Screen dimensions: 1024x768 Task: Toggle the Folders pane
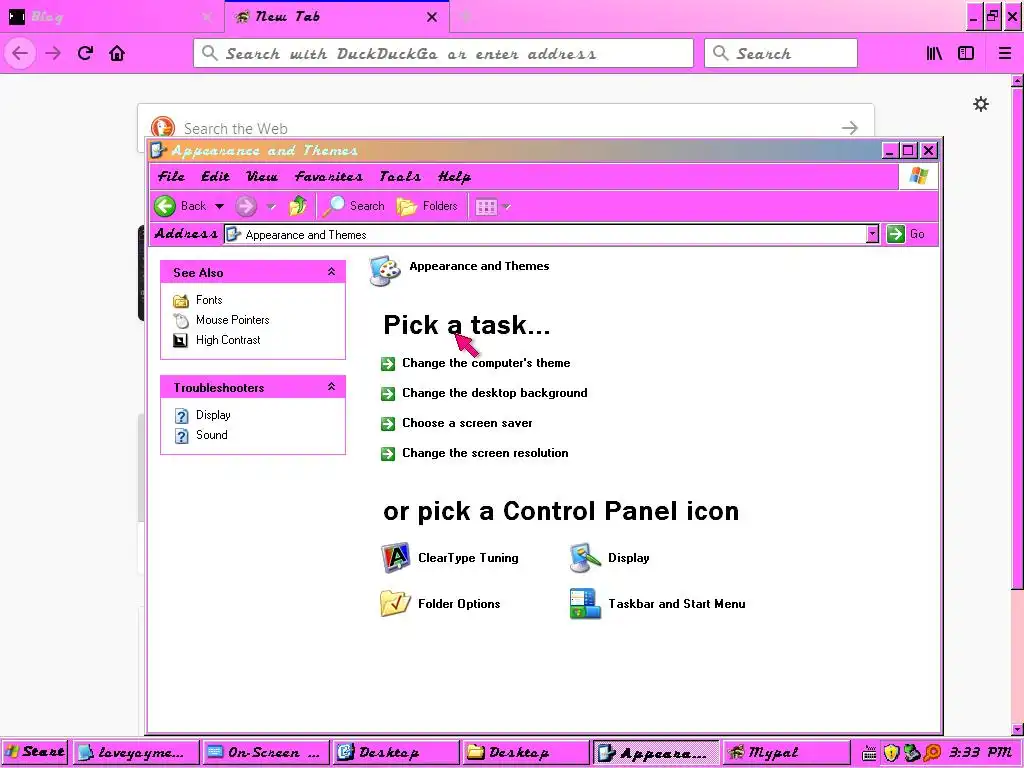point(426,206)
